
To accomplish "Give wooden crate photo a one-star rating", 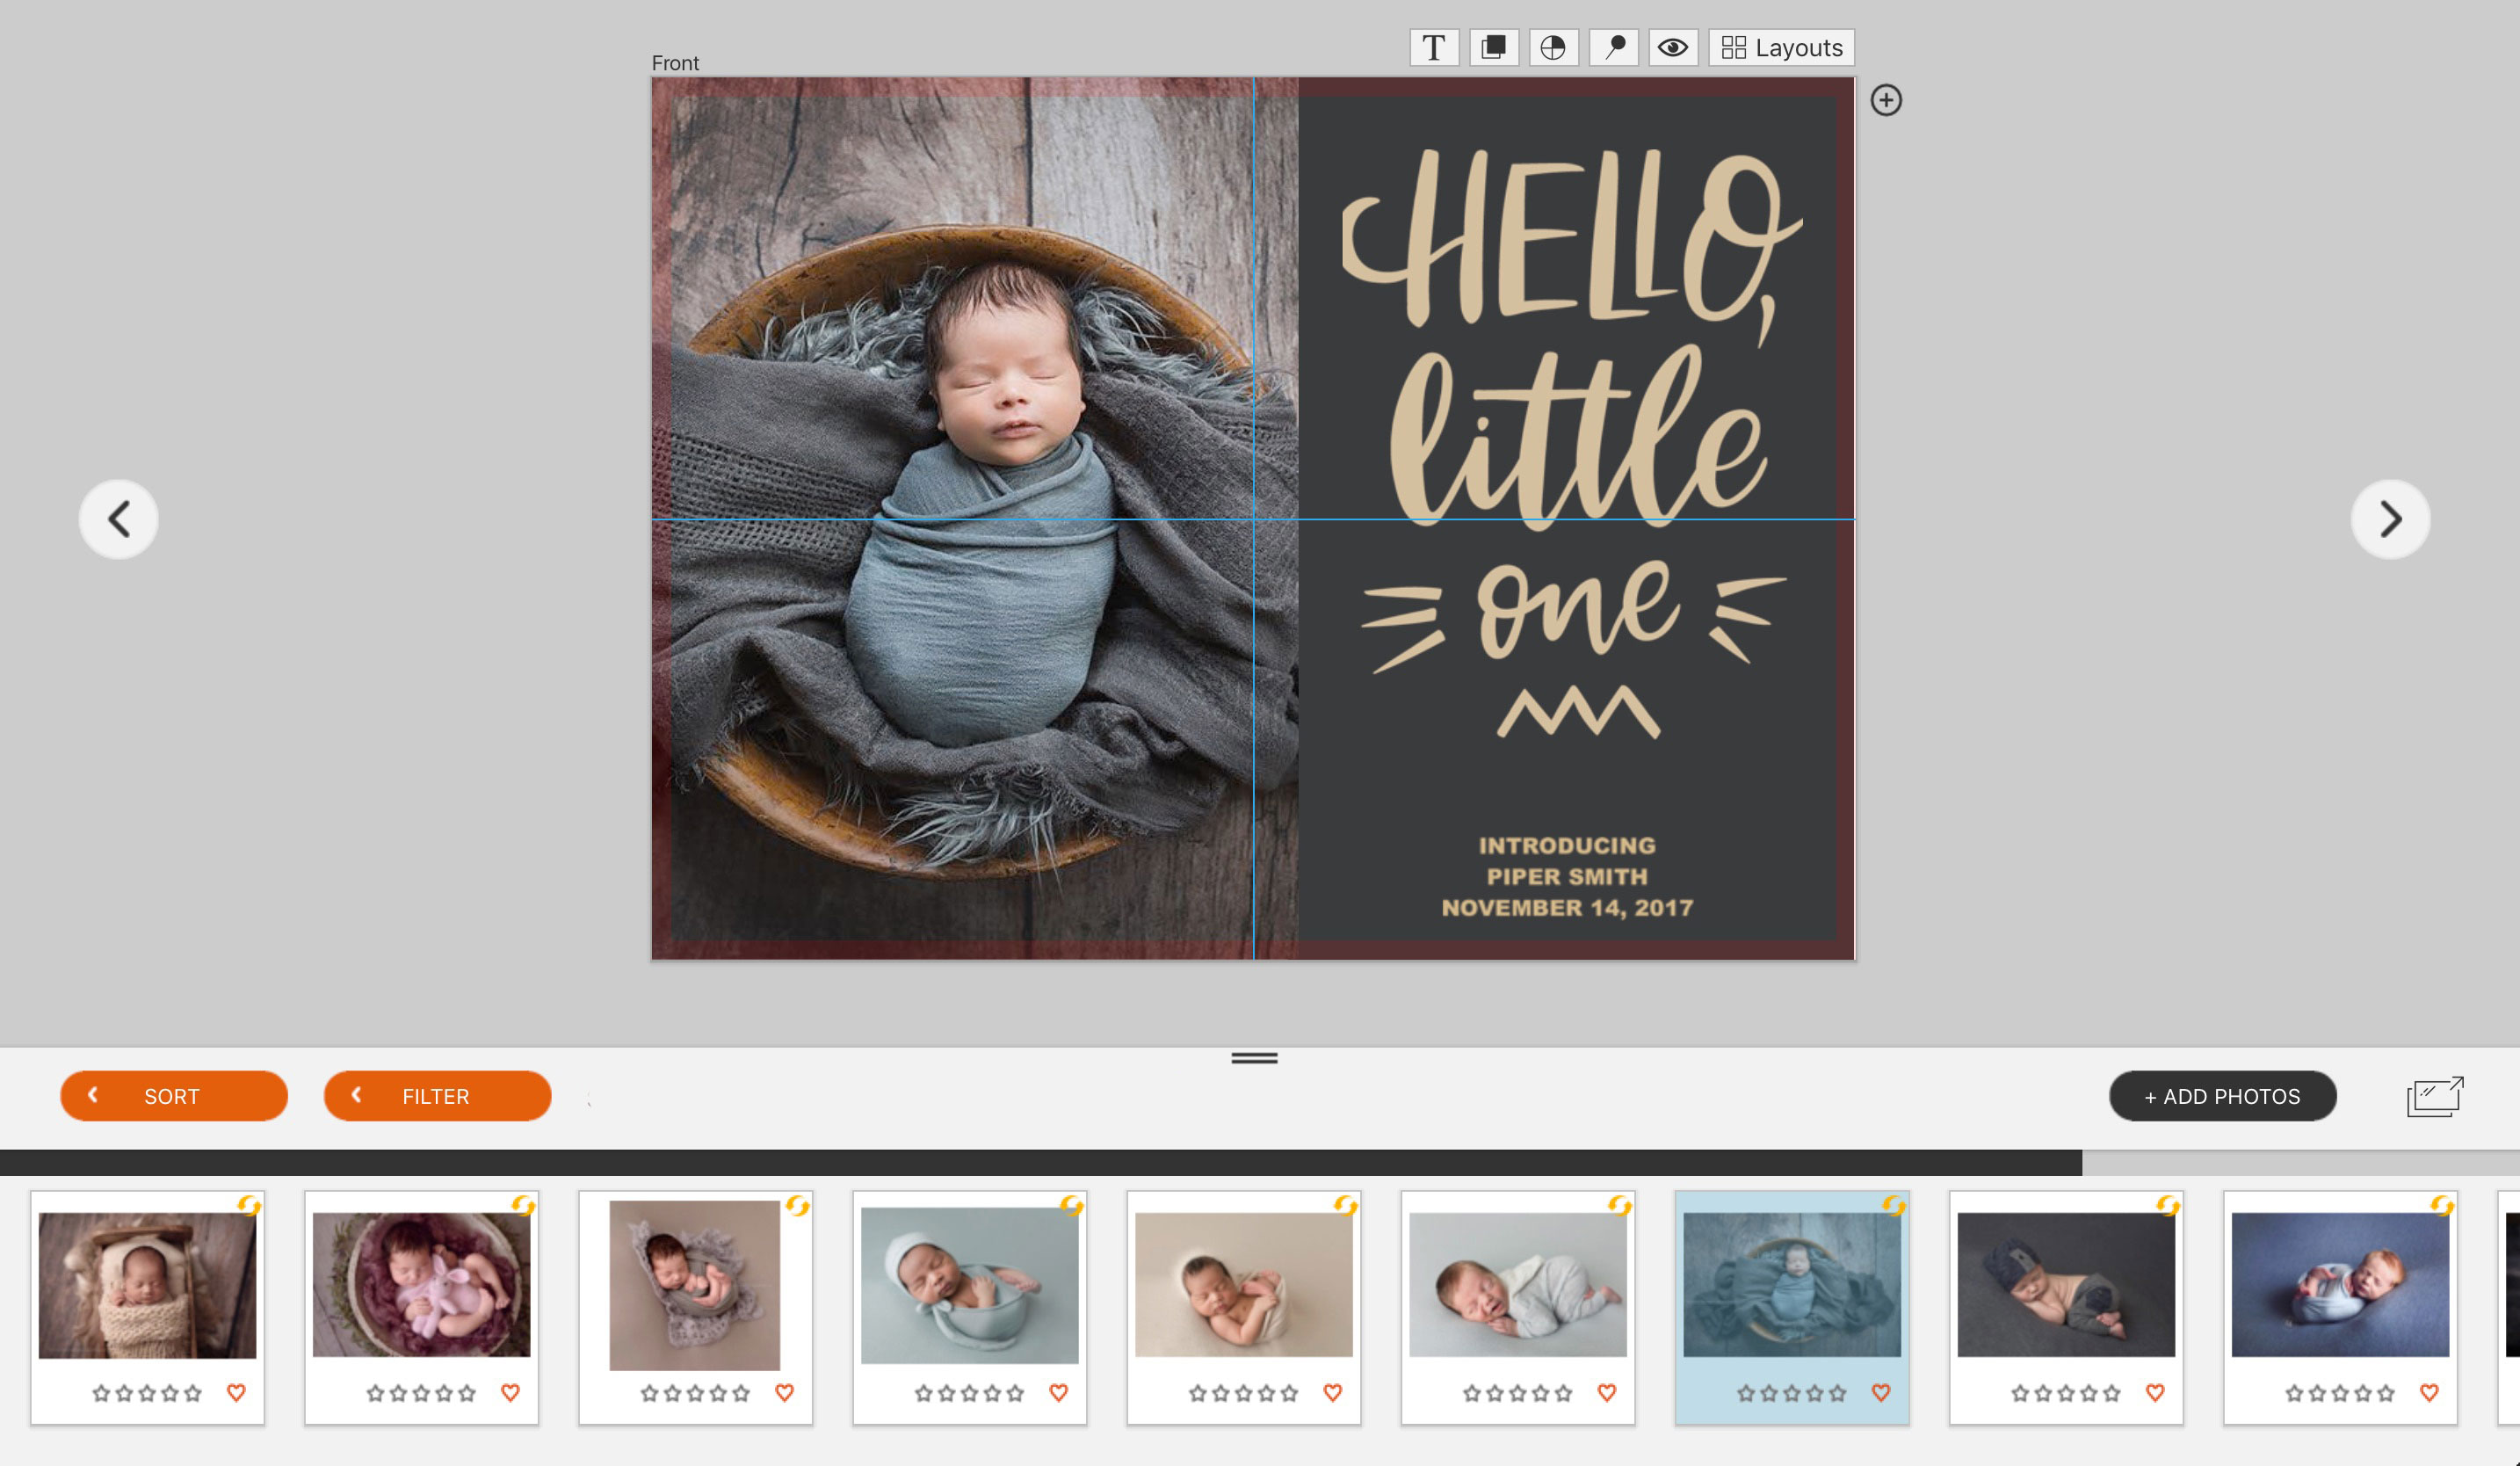I will point(101,1392).
